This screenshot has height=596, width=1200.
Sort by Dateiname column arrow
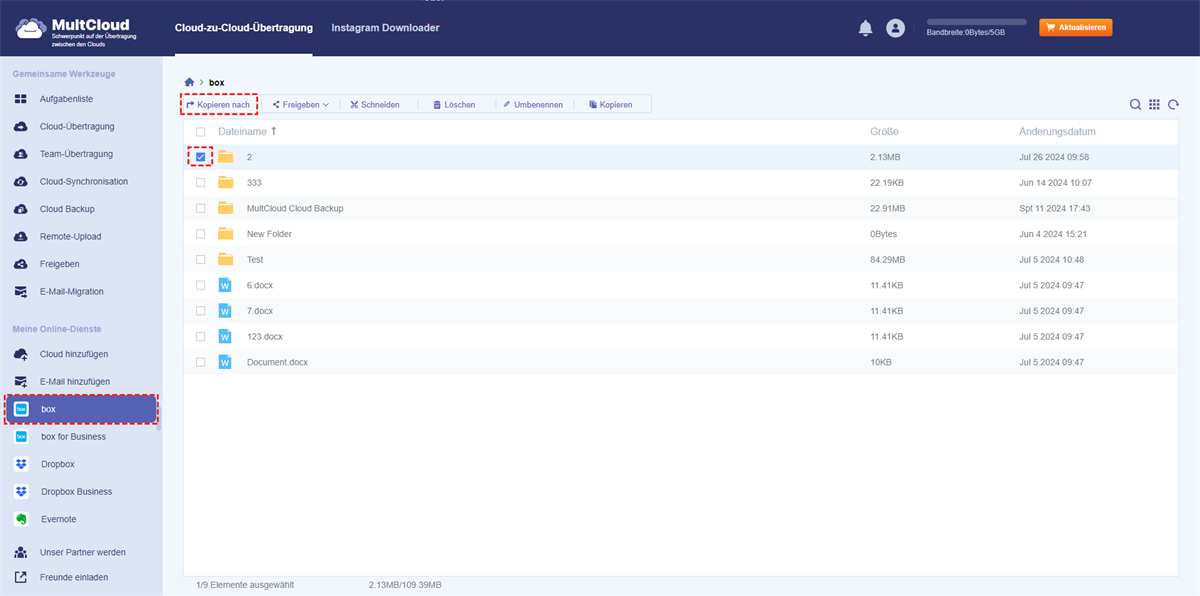click(273, 131)
